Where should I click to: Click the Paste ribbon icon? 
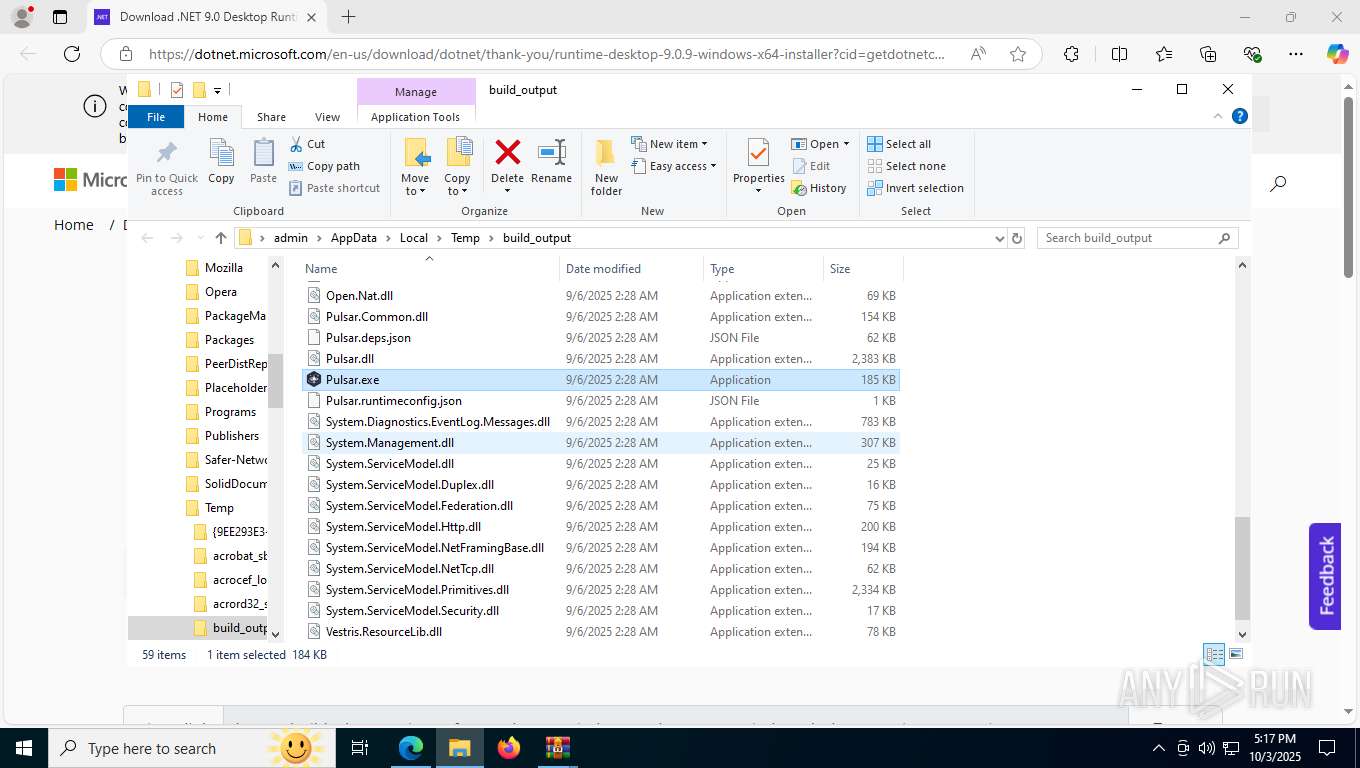click(263, 162)
